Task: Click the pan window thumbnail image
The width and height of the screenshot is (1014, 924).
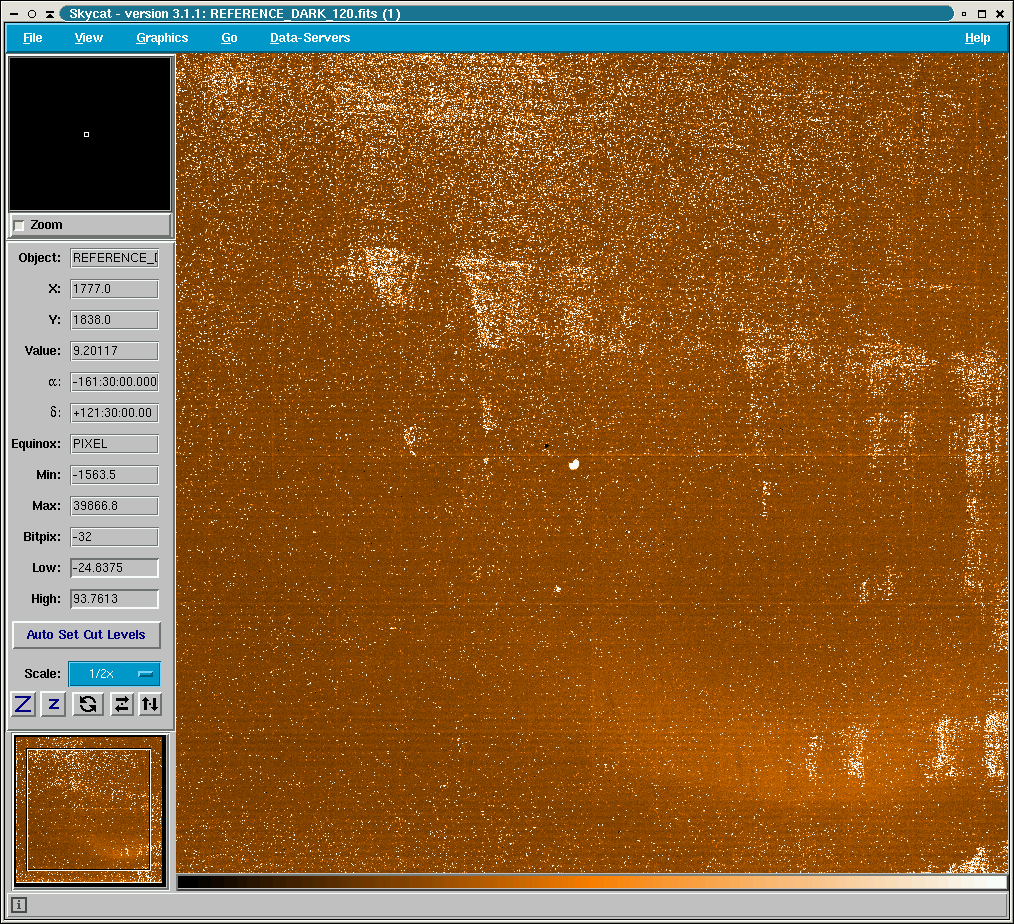Action: click(x=89, y=810)
